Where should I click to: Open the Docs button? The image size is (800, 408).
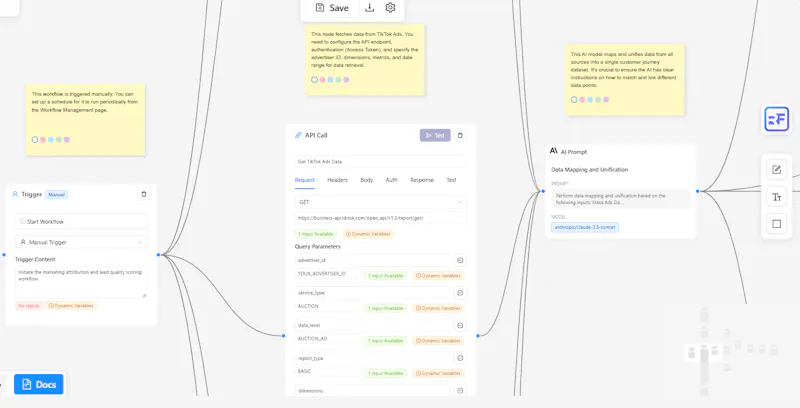point(39,385)
